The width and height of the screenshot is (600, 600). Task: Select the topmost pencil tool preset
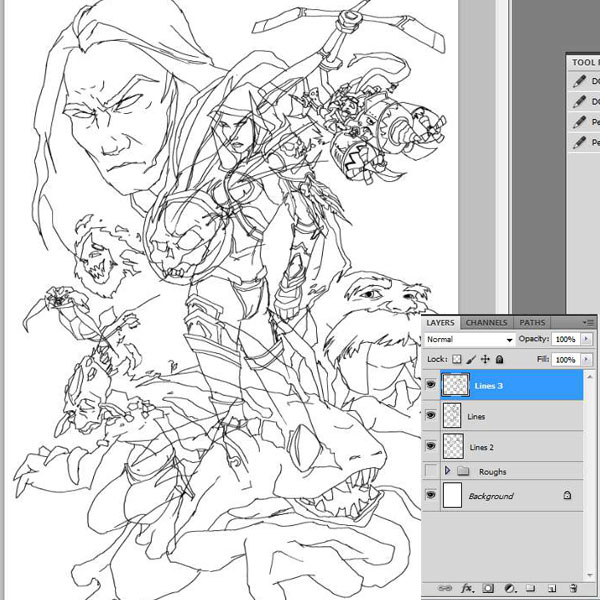580,81
